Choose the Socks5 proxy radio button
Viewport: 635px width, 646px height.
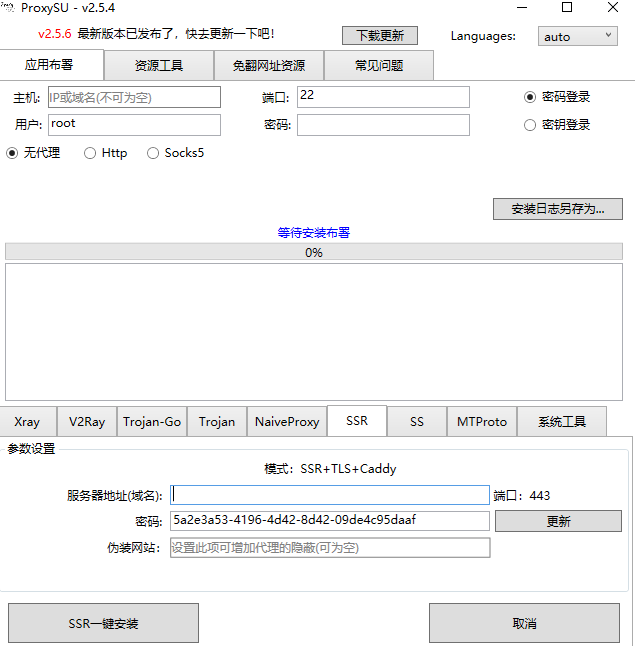tap(153, 153)
